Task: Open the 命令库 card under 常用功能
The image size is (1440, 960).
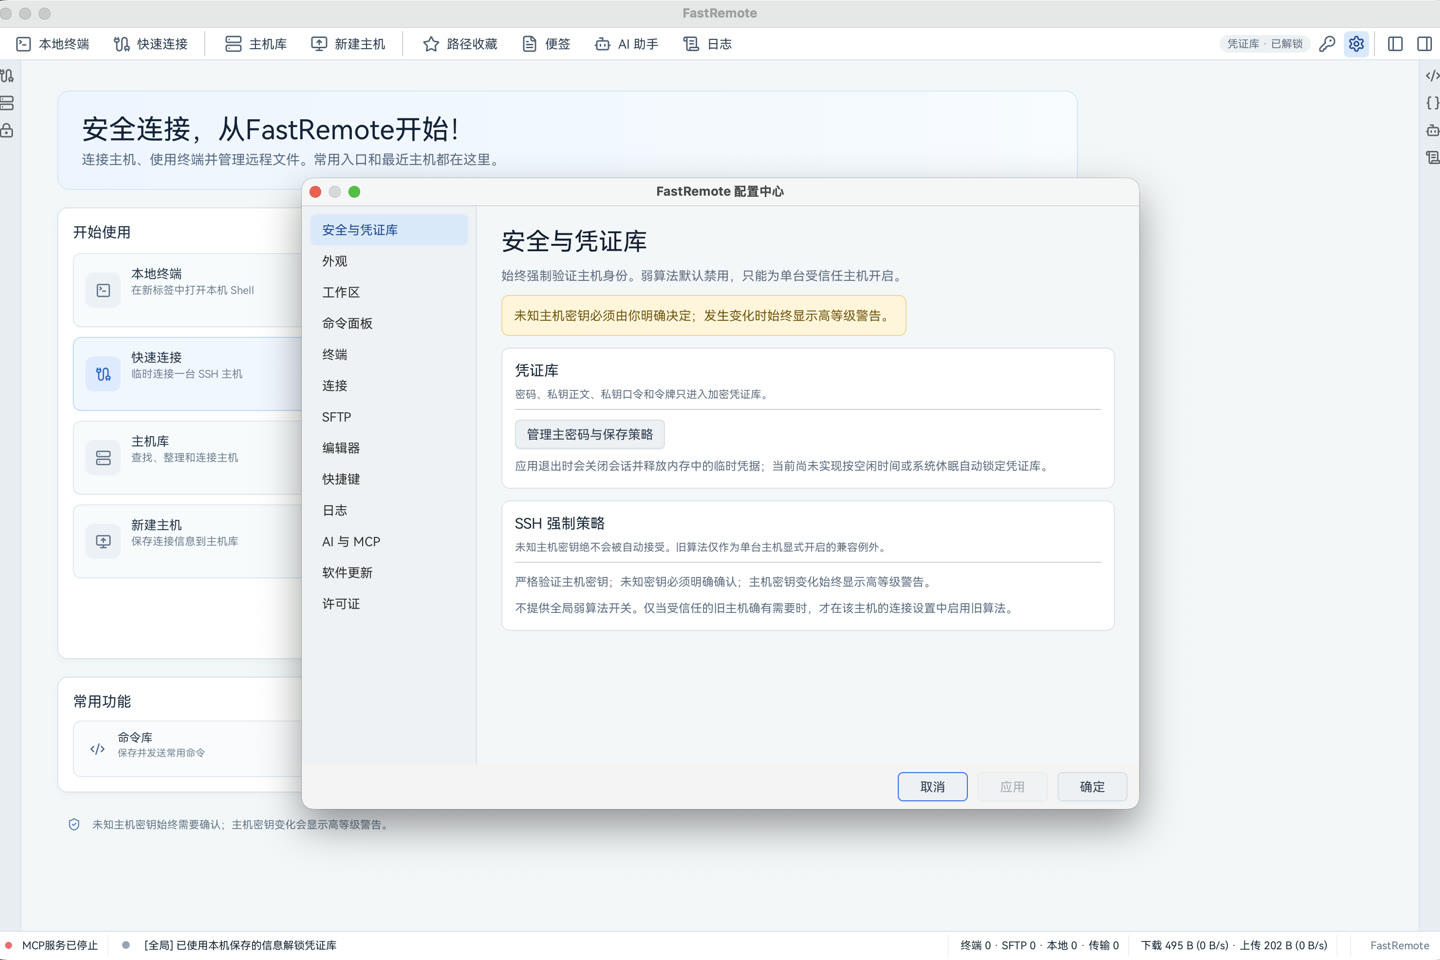Action: point(187,749)
